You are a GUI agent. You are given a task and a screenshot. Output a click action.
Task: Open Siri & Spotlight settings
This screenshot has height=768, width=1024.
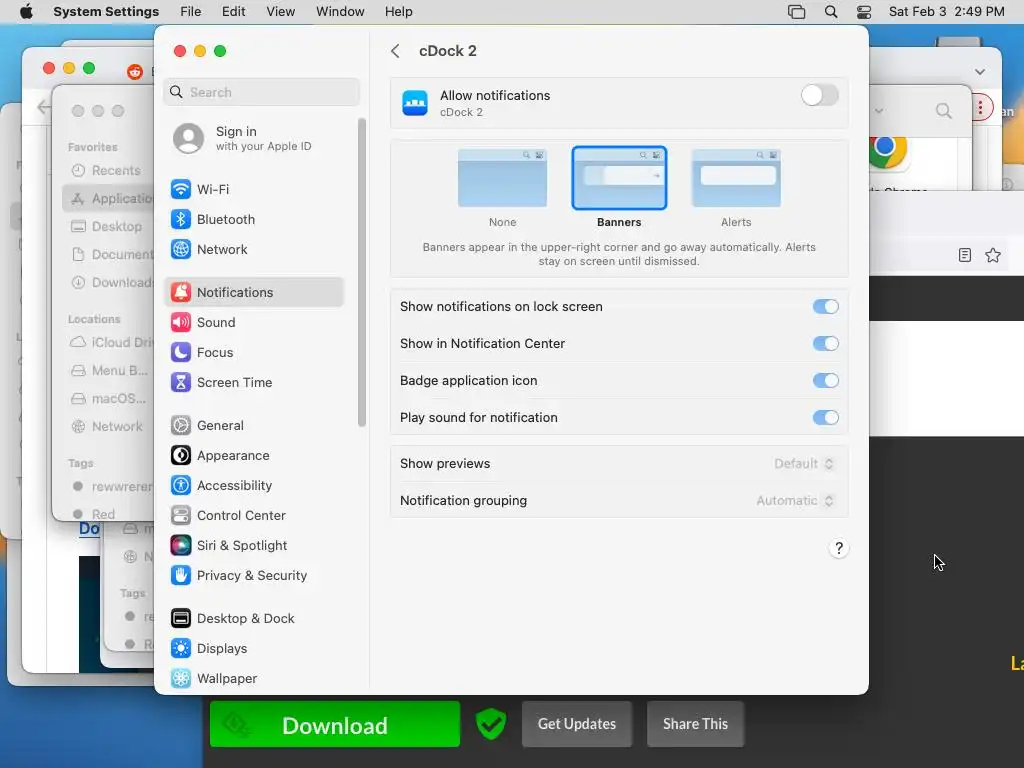(x=253, y=546)
